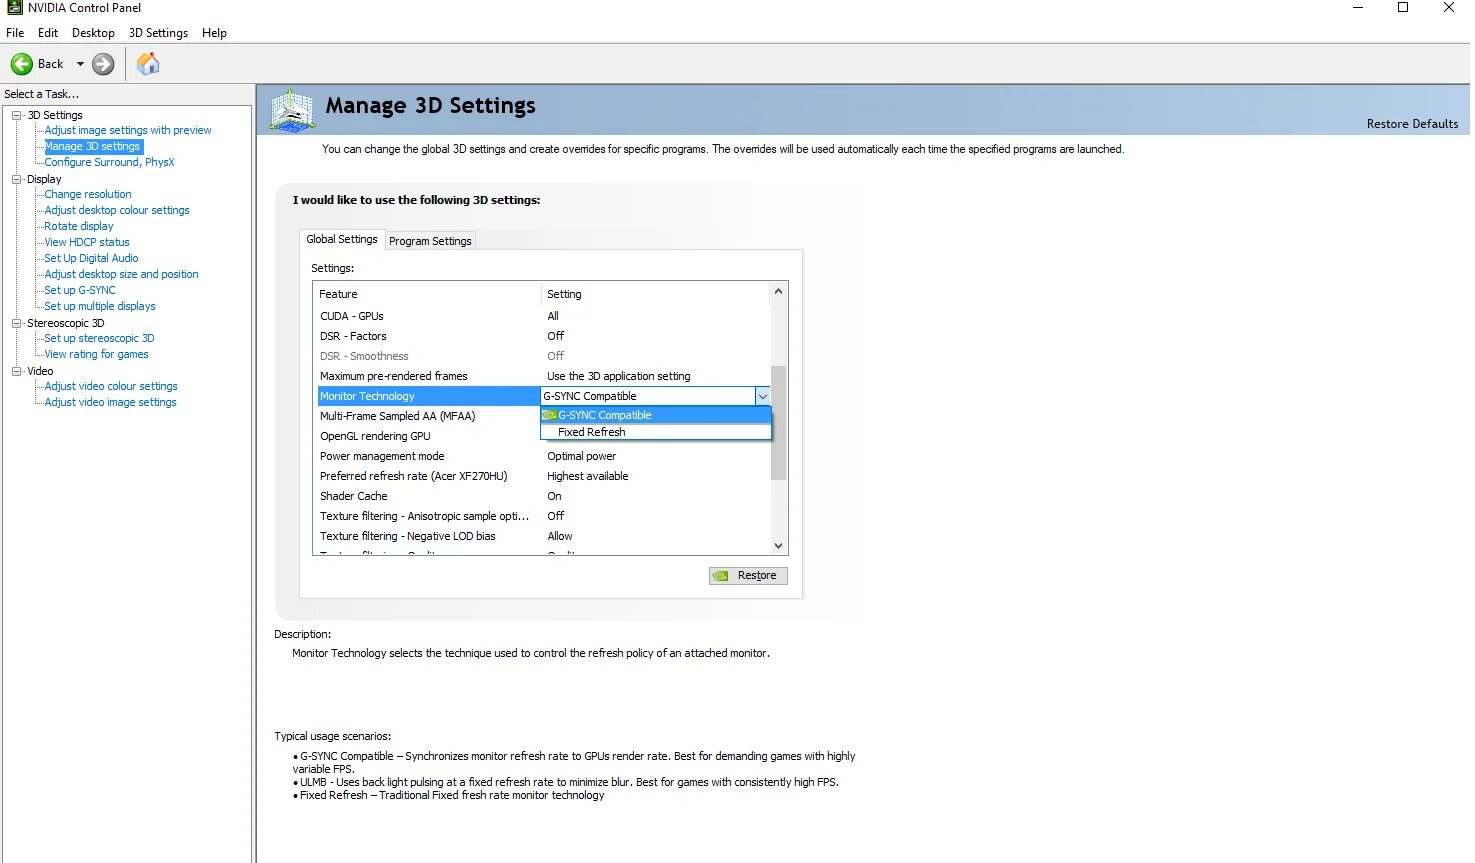This screenshot has width=1475, height=863.
Task: Click the Manage 3D Settings header icon
Action: (x=292, y=110)
